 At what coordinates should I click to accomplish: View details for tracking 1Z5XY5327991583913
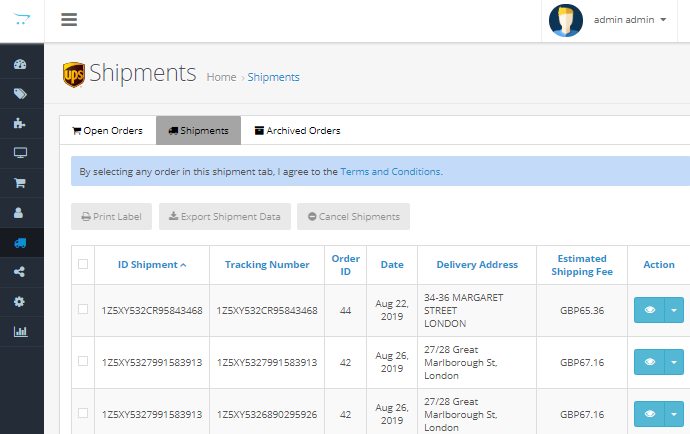click(650, 362)
